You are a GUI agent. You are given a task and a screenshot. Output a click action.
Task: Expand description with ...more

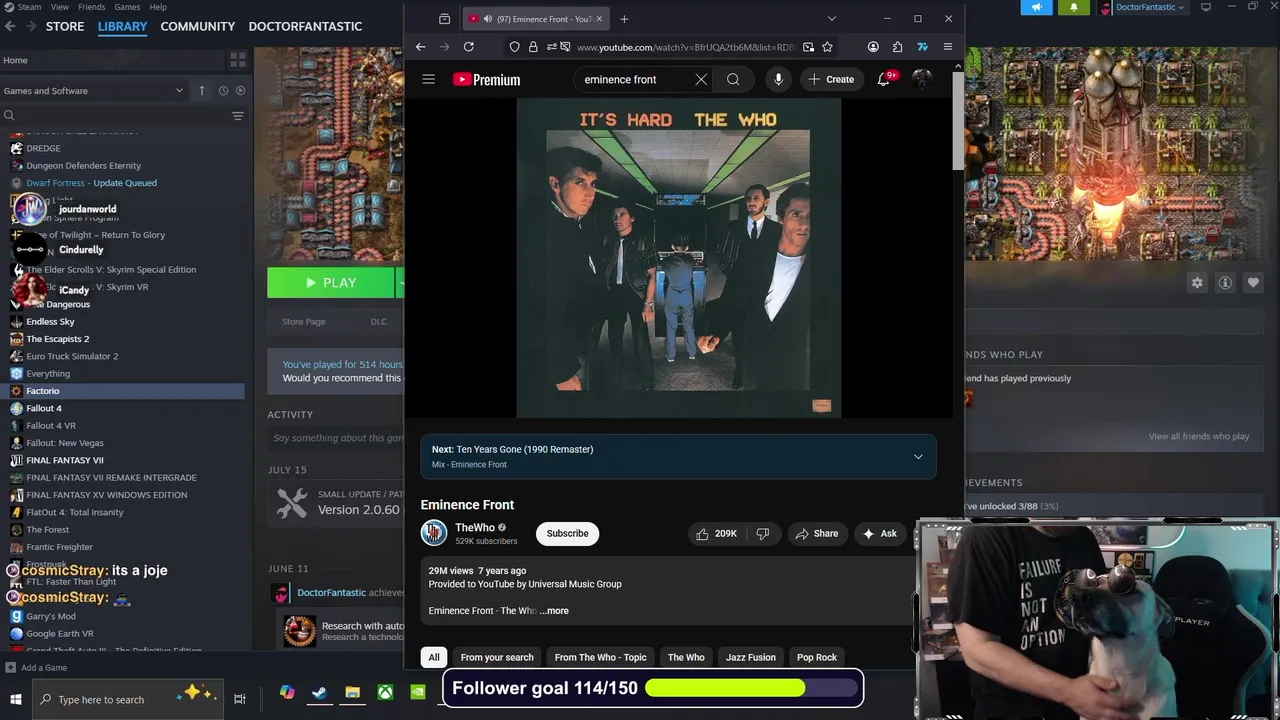click(554, 611)
